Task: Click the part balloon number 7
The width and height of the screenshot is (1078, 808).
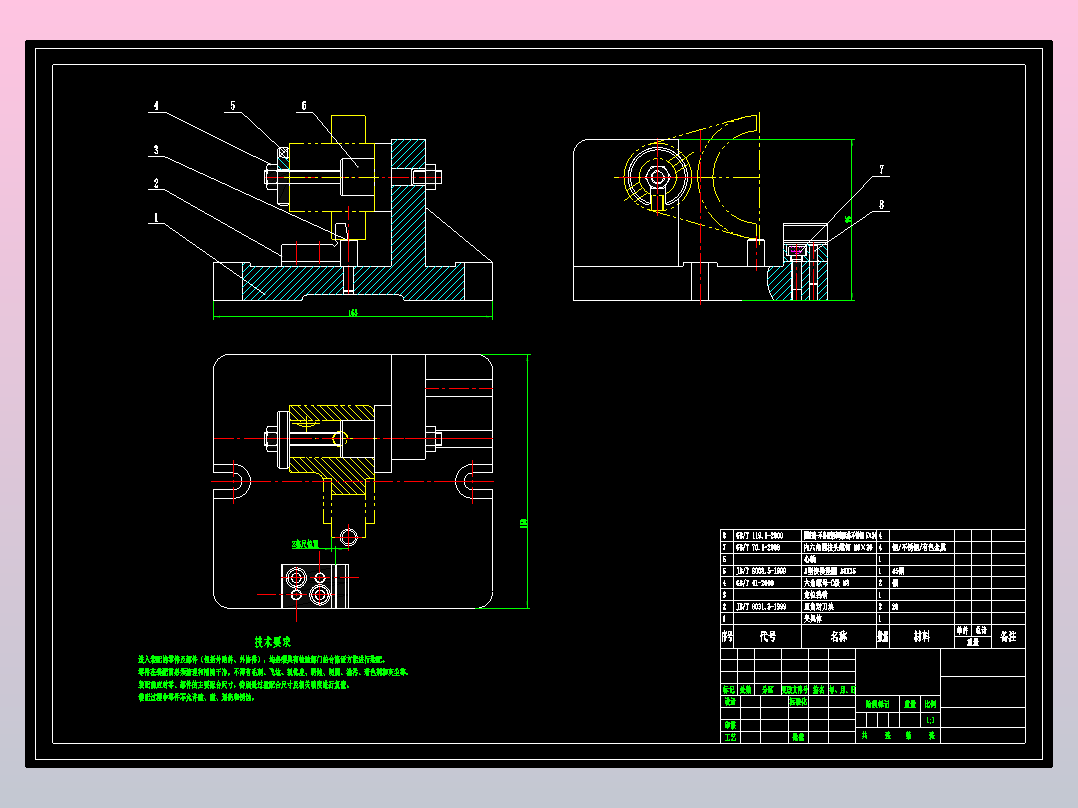Action: (881, 169)
